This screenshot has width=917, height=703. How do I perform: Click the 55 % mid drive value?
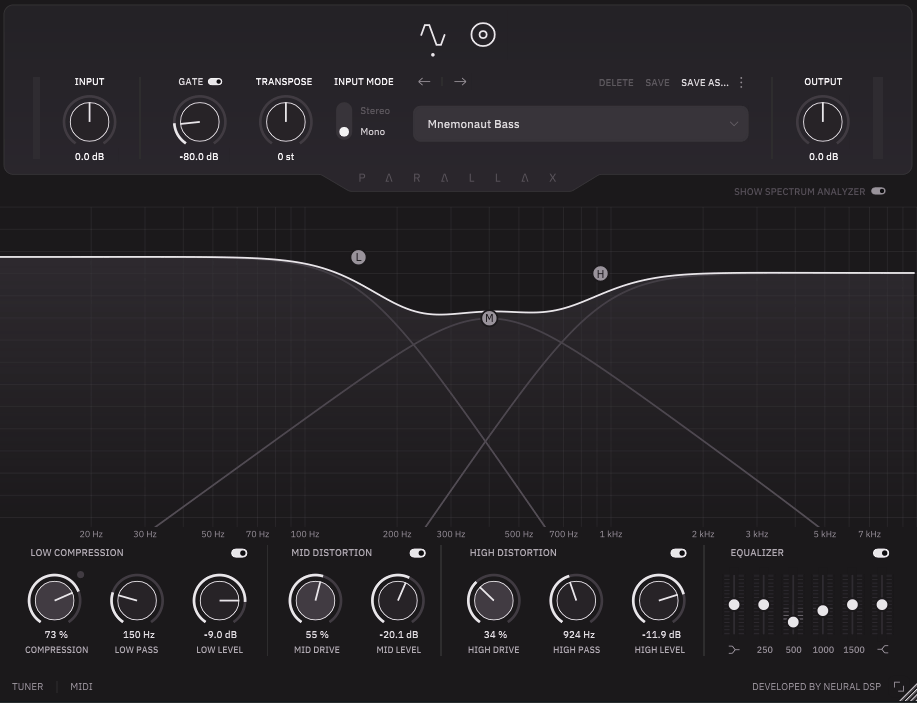tap(317, 635)
